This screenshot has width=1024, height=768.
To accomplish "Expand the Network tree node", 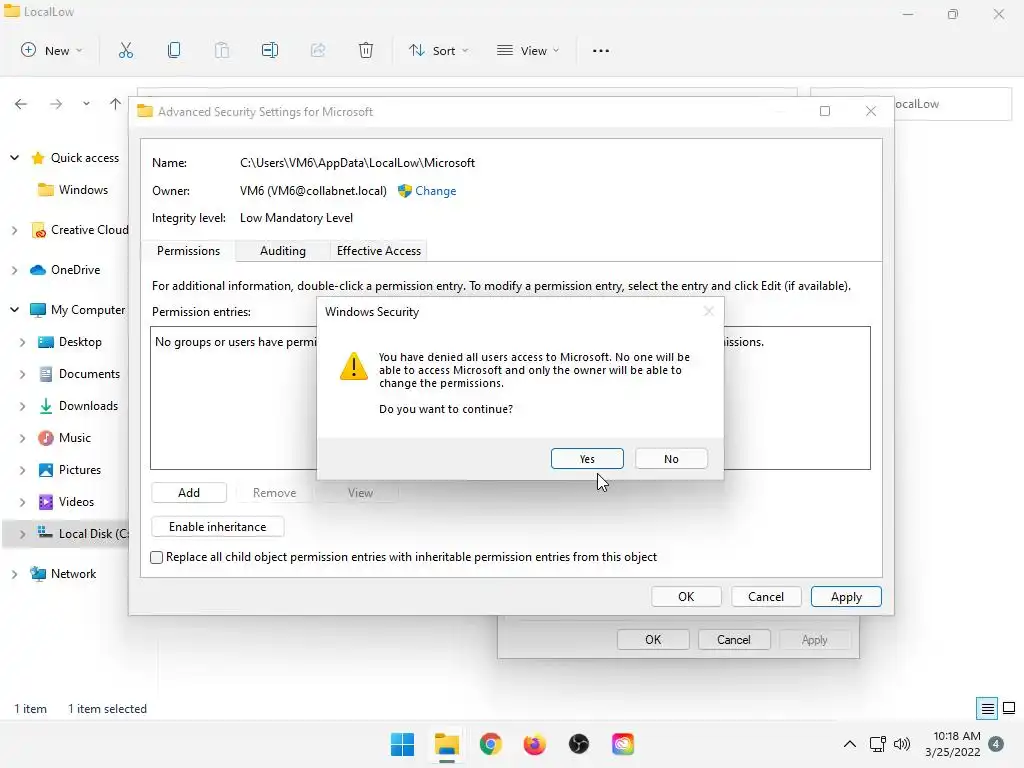I will click(14, 574).
